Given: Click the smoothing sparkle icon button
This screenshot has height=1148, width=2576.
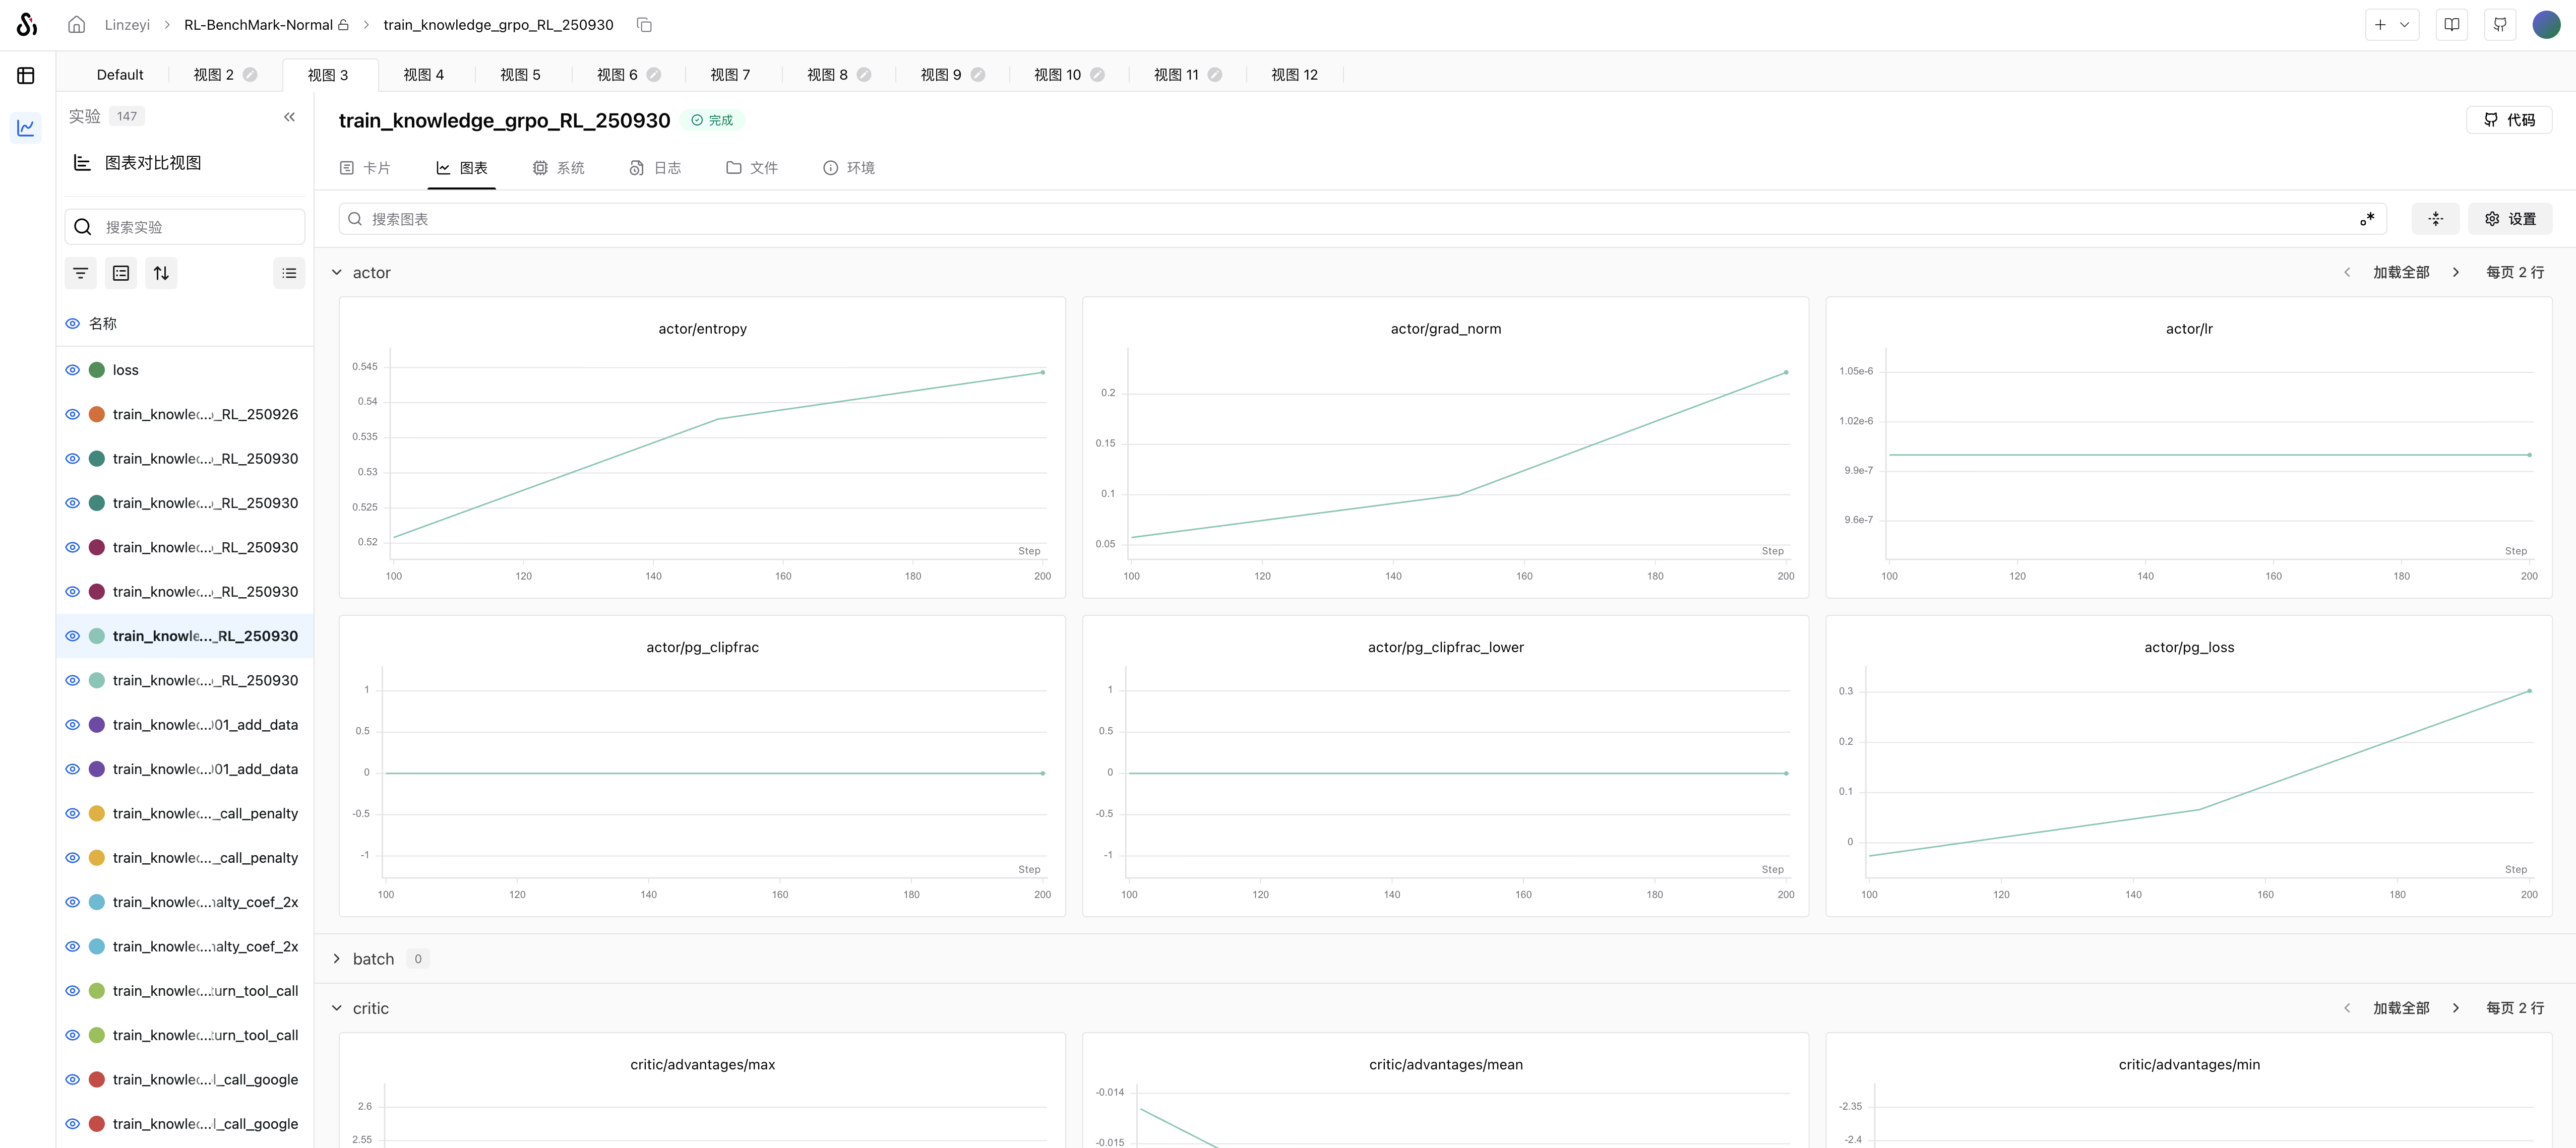Looking at the screenshot, I should (2436, 219).
